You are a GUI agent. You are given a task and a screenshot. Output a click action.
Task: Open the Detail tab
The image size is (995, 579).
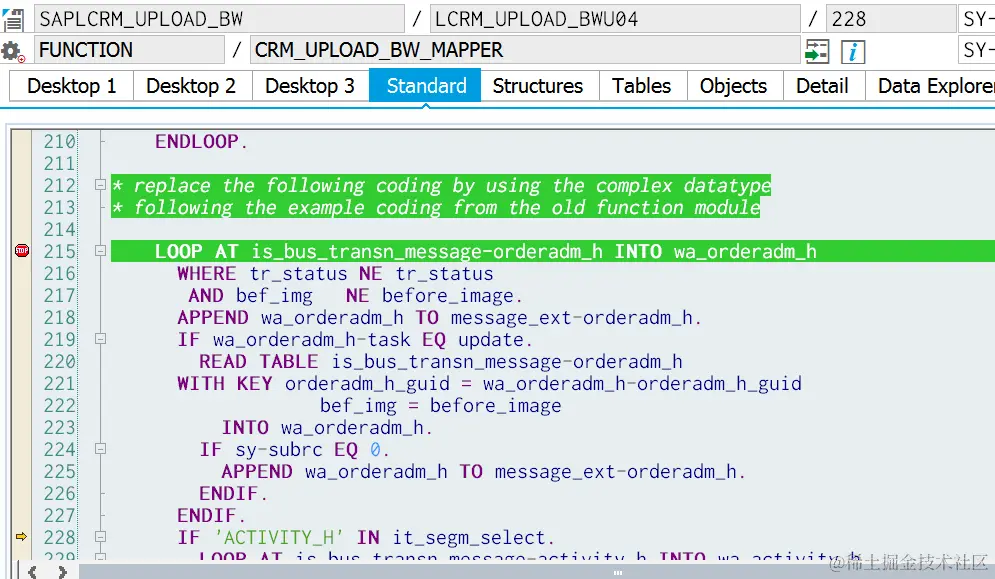pyautogui.click(x=822, y=86)
